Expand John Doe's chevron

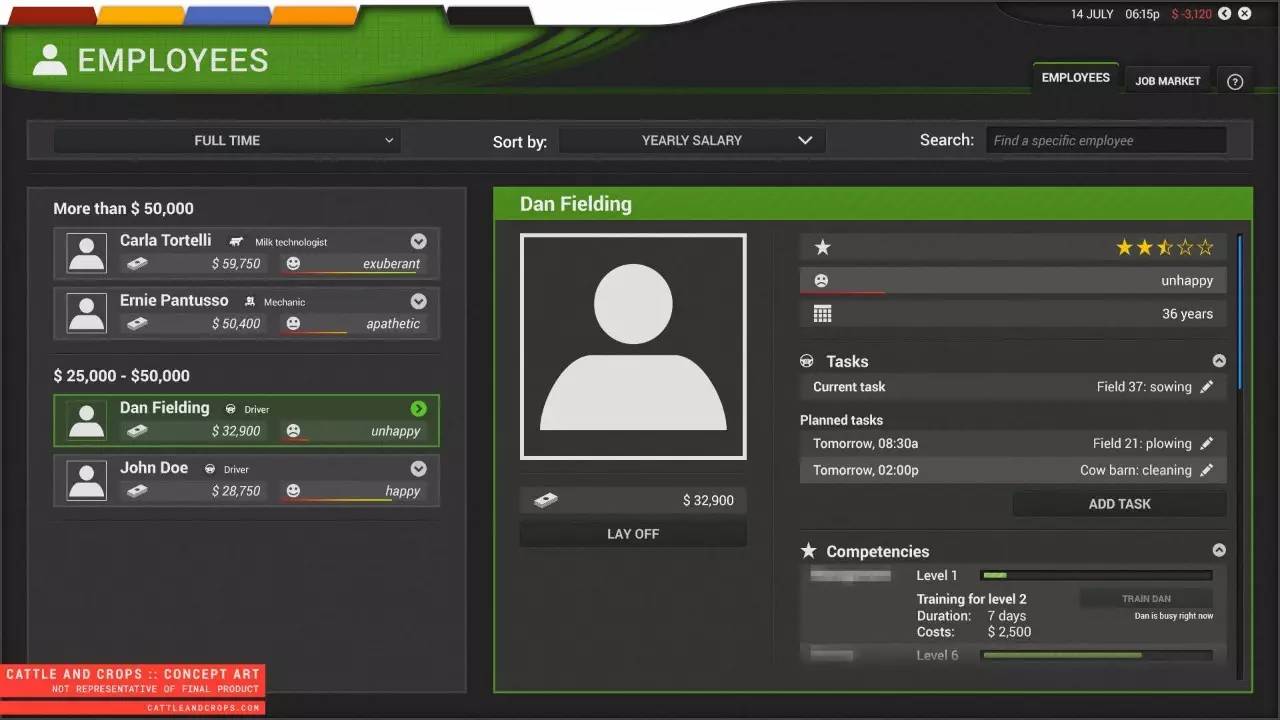pyautogui.click(x=418, y=468)
